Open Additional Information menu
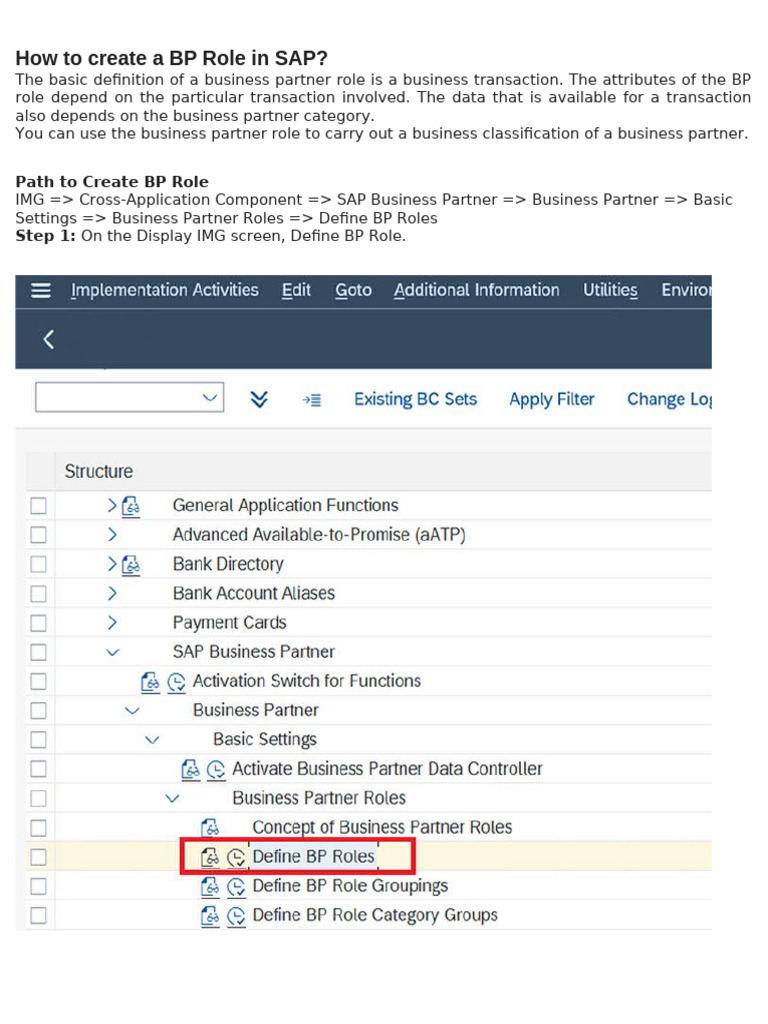 pos(477,290)
